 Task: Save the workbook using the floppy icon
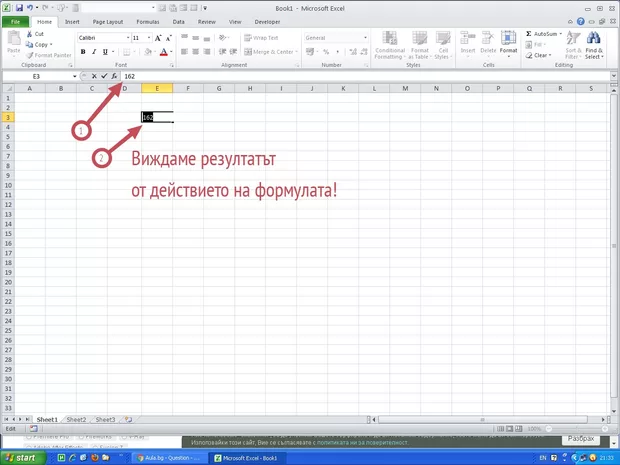[19, 8]
